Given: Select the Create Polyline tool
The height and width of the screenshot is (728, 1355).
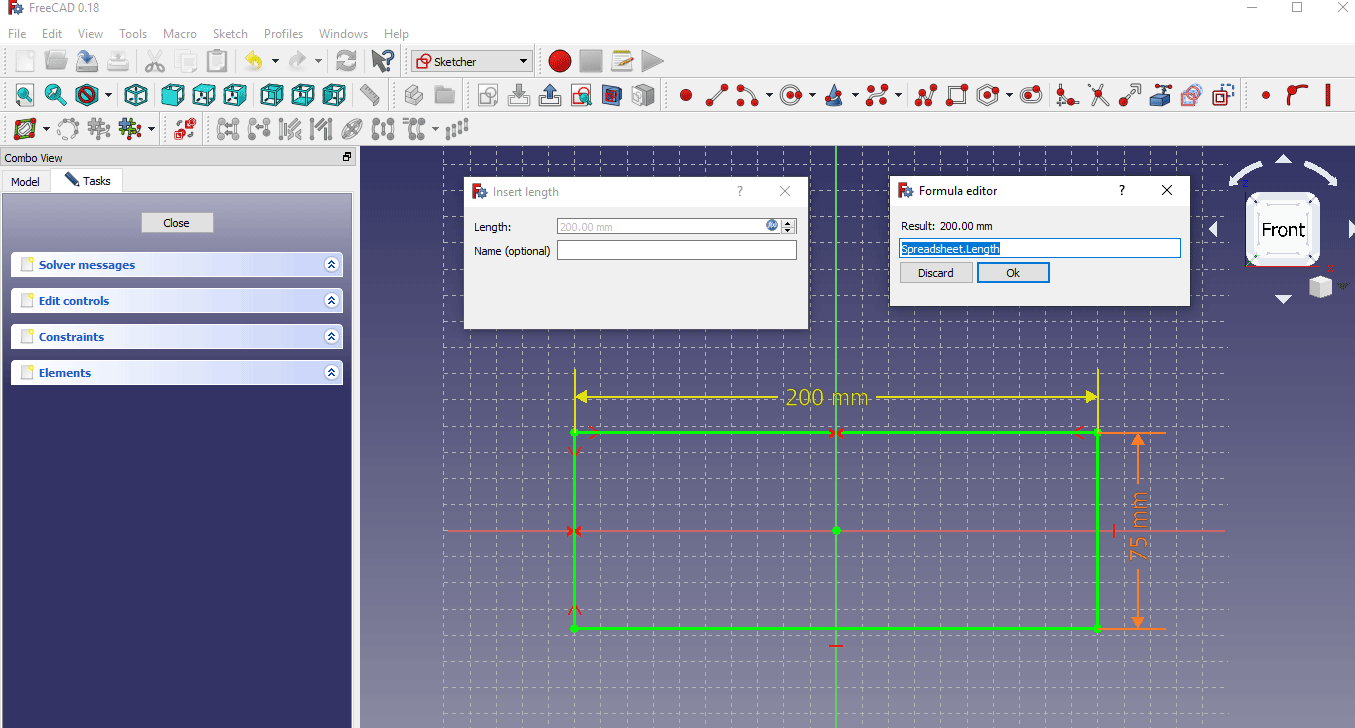Looking at the screenshot, I should click(926, 95).
